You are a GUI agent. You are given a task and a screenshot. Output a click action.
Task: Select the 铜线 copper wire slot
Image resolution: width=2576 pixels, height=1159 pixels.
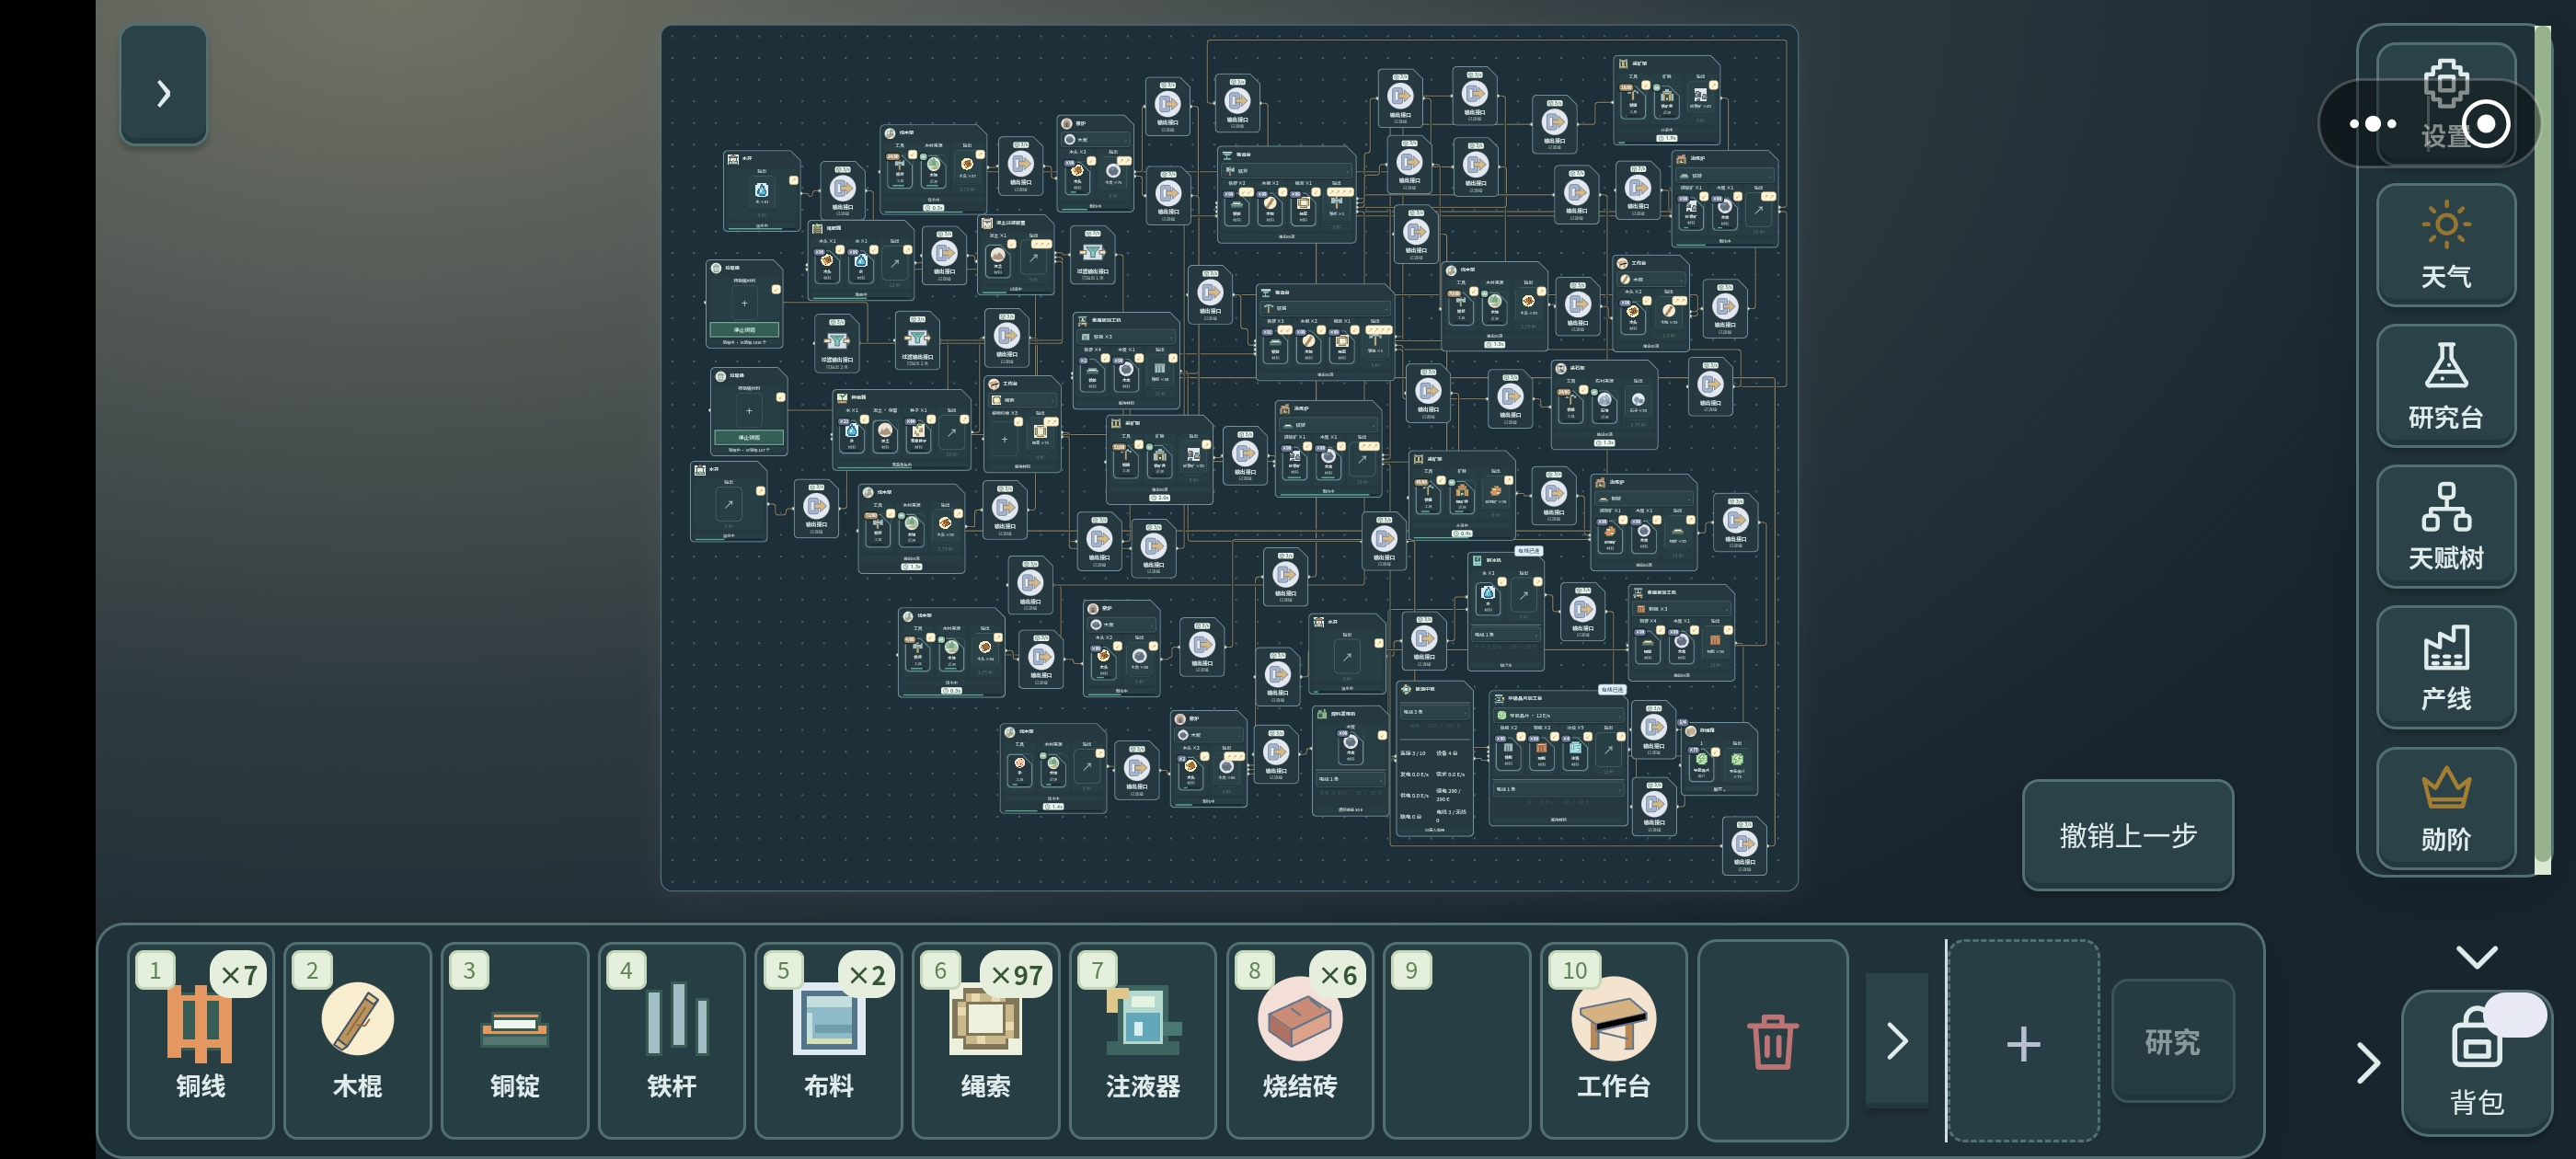200,1039
